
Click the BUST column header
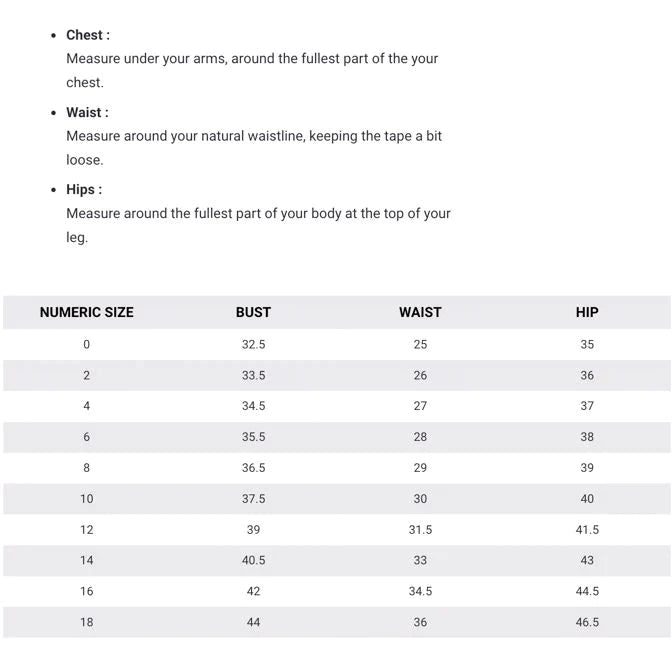(x=253, y=312)
